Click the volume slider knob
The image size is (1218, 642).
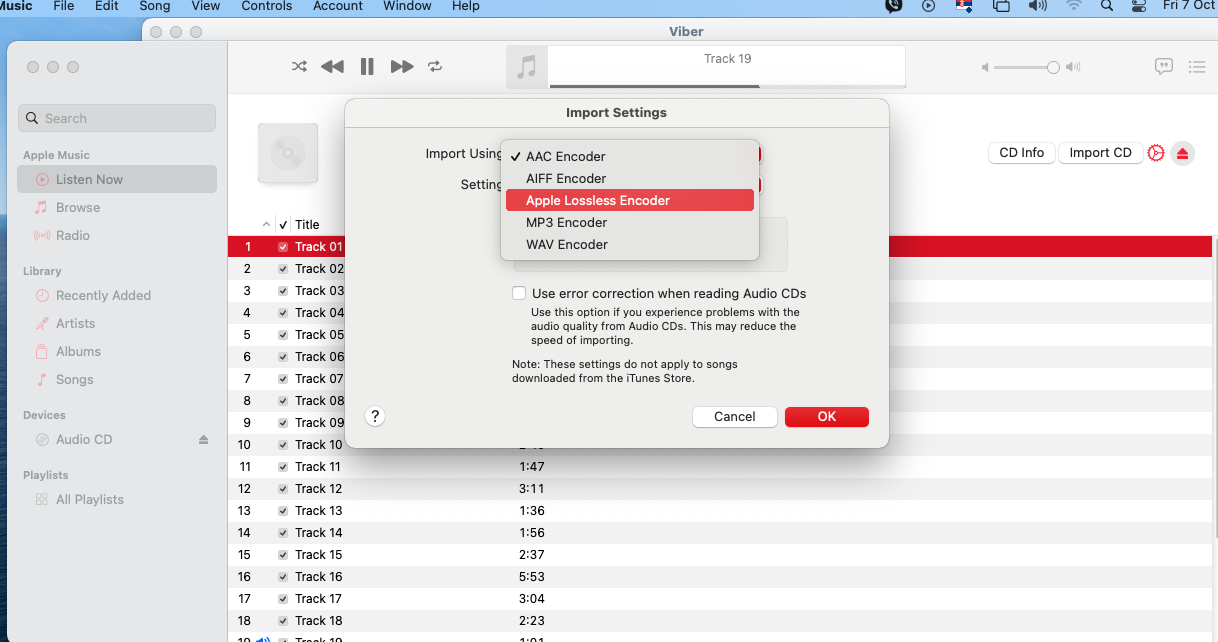pos(1053,67)
